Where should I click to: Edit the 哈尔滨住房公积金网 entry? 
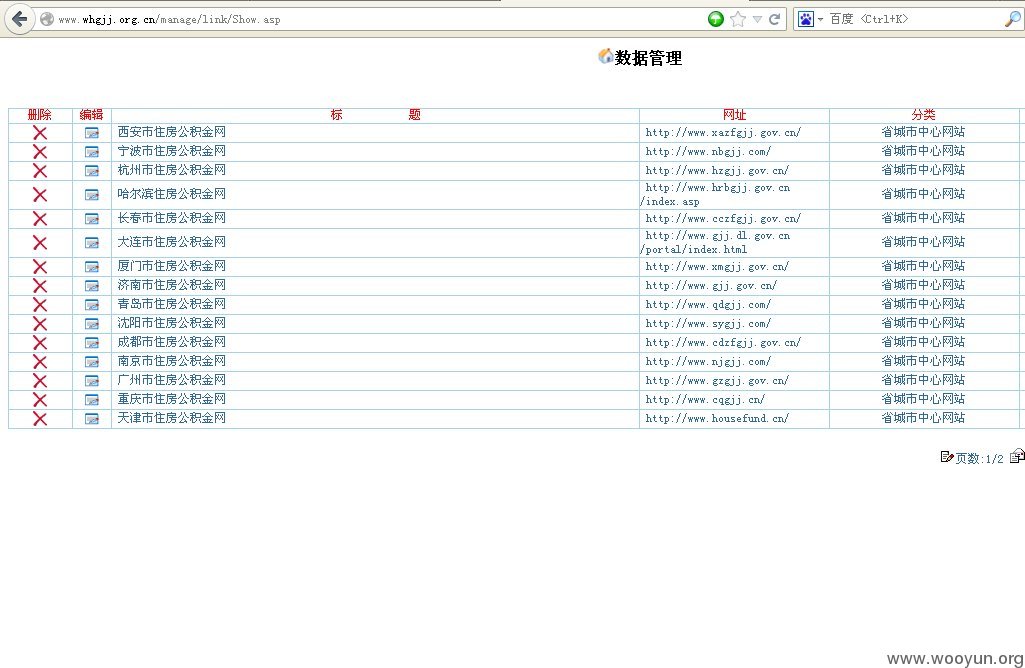(x=92, y=195)
